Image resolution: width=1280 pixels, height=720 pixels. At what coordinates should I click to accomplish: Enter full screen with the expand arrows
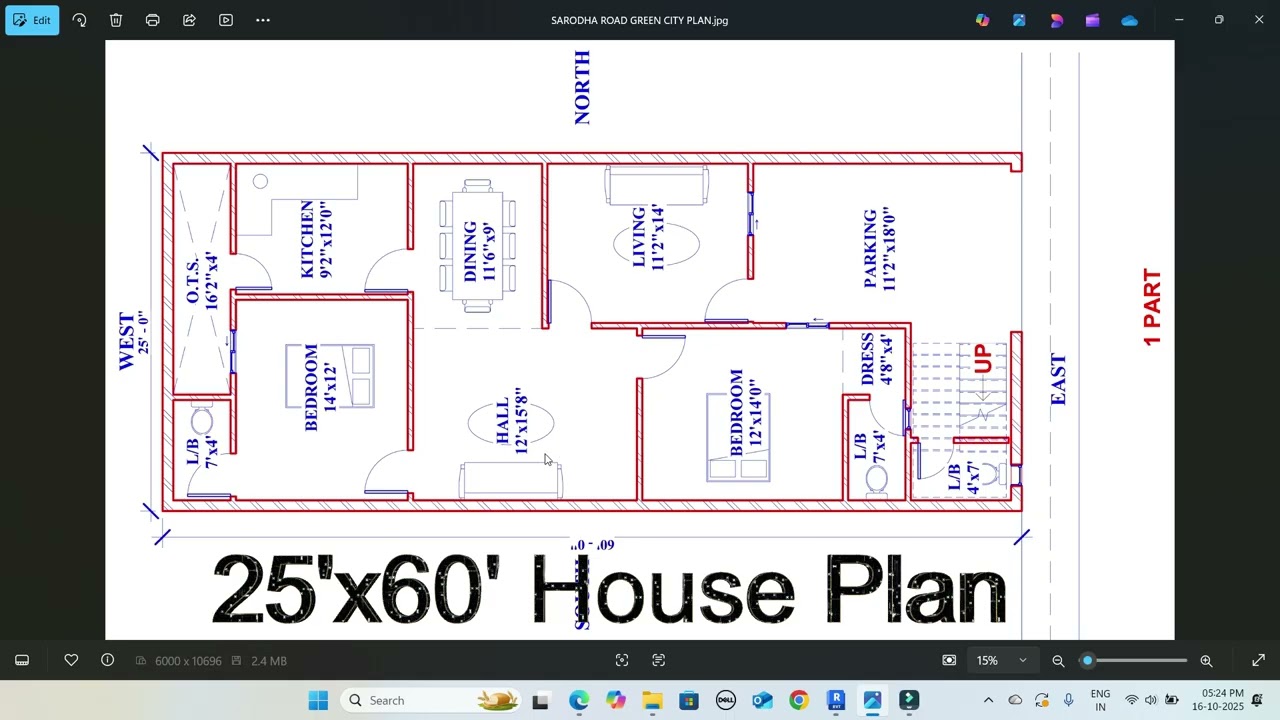point(1258,660)
